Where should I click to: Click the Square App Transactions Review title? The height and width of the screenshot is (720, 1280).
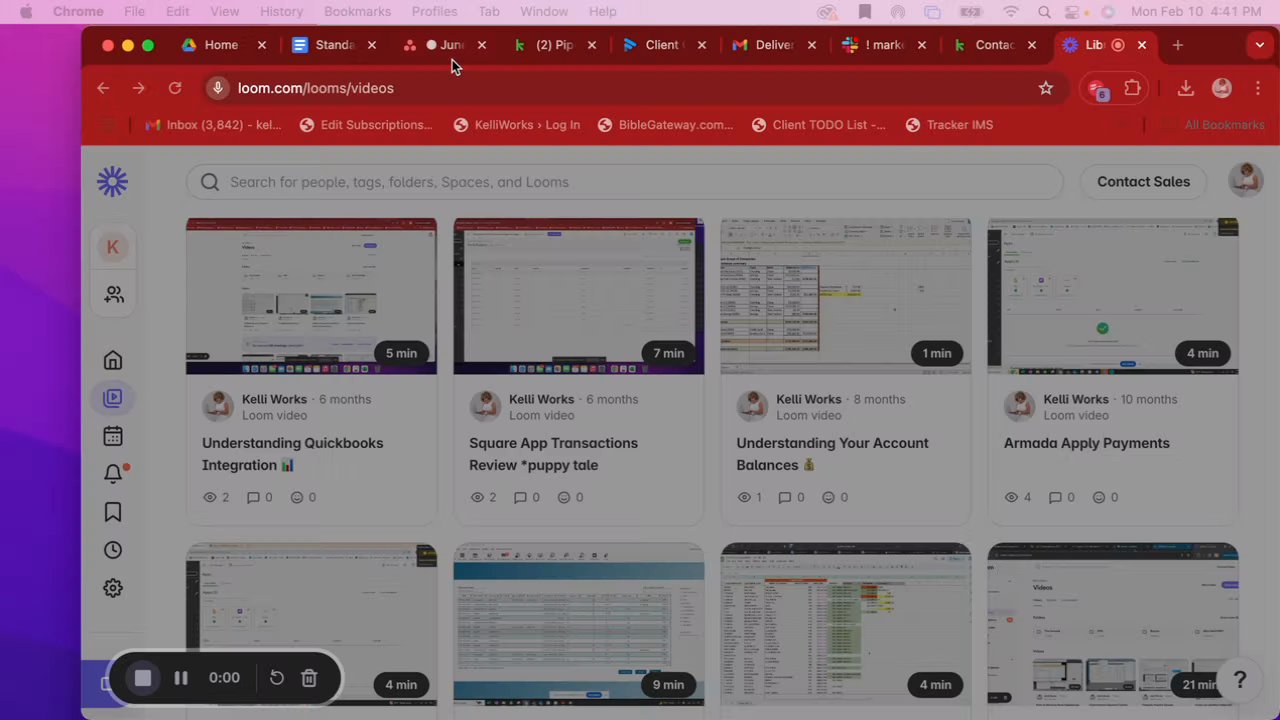click(x=553, y=454)
